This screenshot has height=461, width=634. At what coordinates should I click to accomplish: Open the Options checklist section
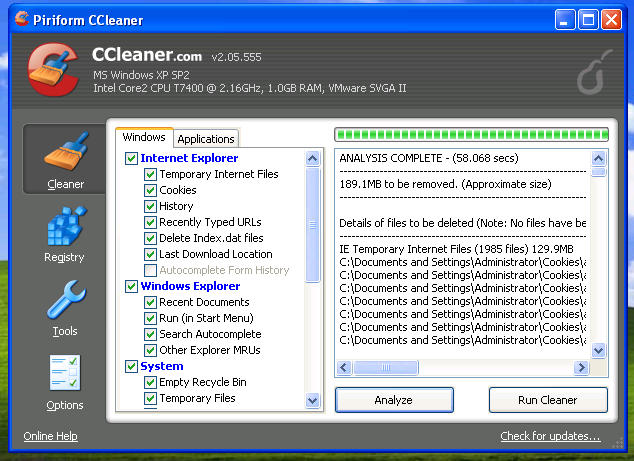tap(65, 382)
